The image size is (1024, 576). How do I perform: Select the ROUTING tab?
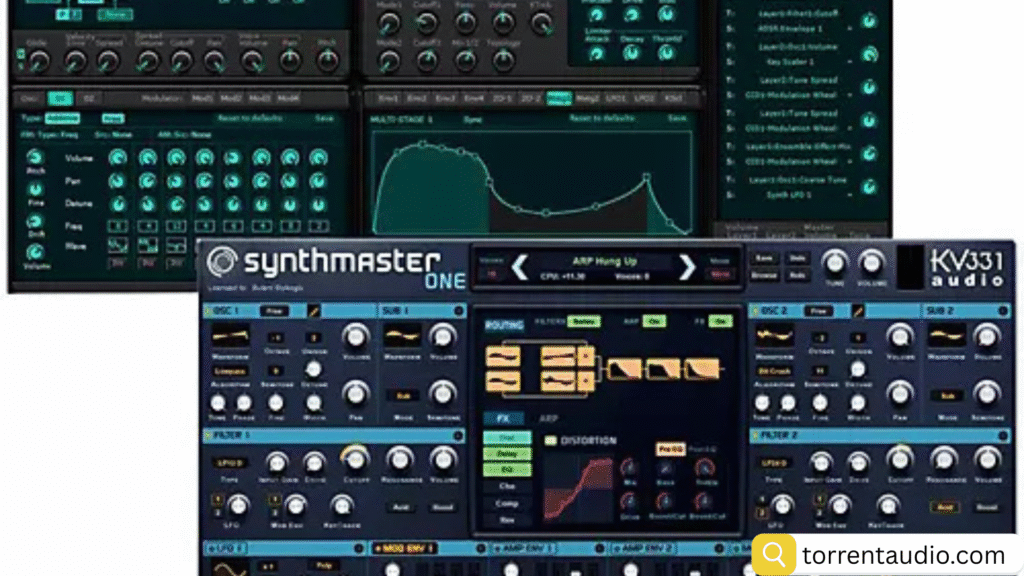point(505,324)
